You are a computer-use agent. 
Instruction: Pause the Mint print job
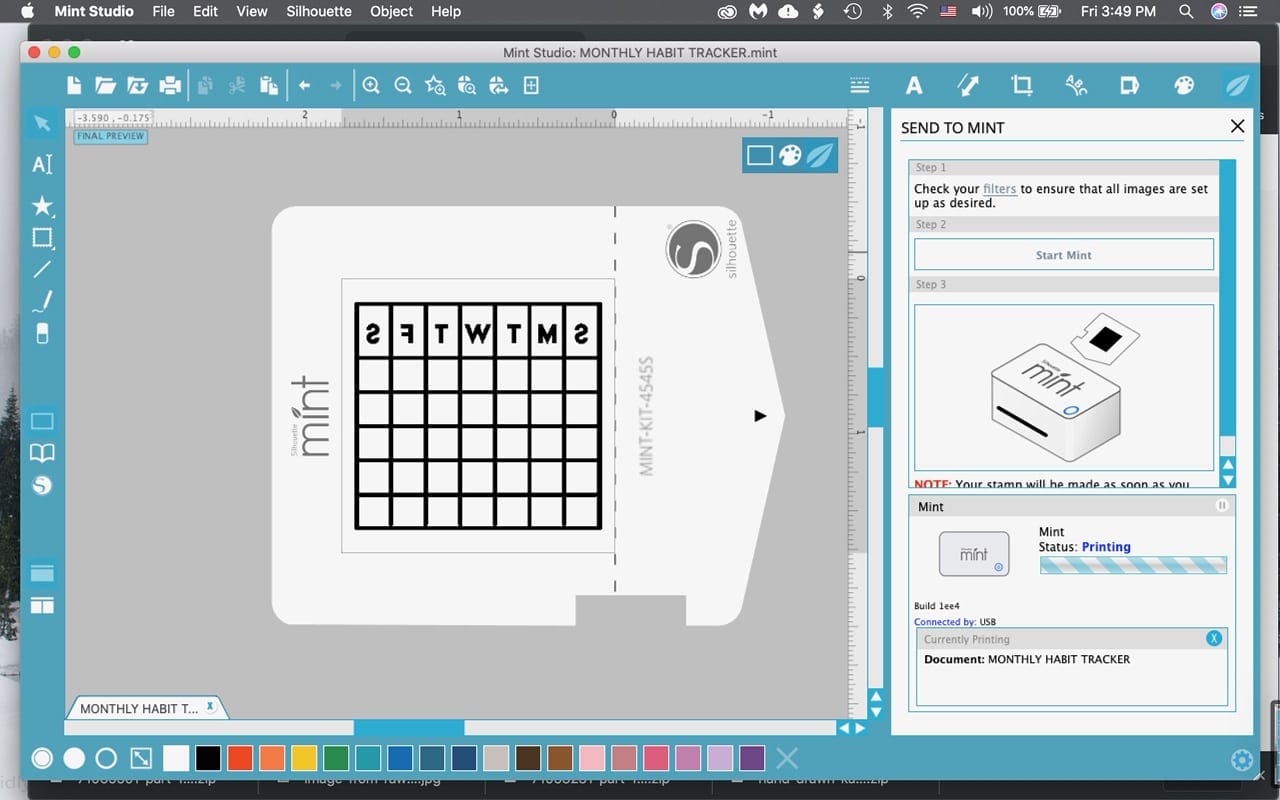1221,506
